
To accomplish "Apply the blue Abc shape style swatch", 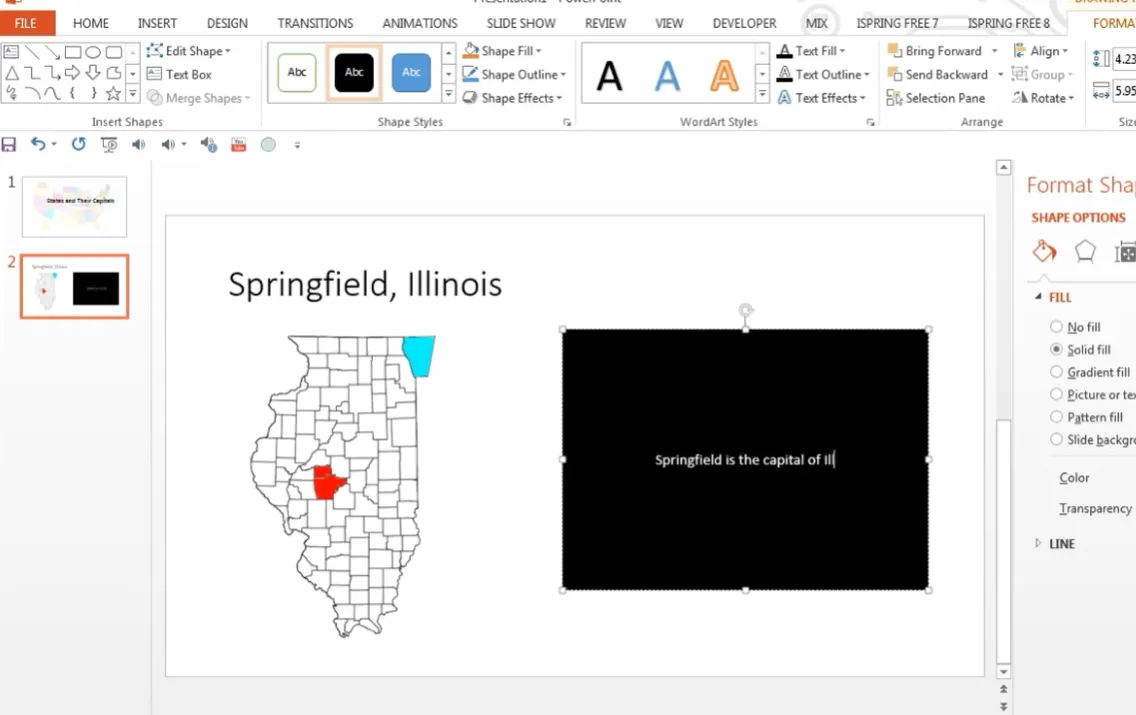I will point(411,73).
